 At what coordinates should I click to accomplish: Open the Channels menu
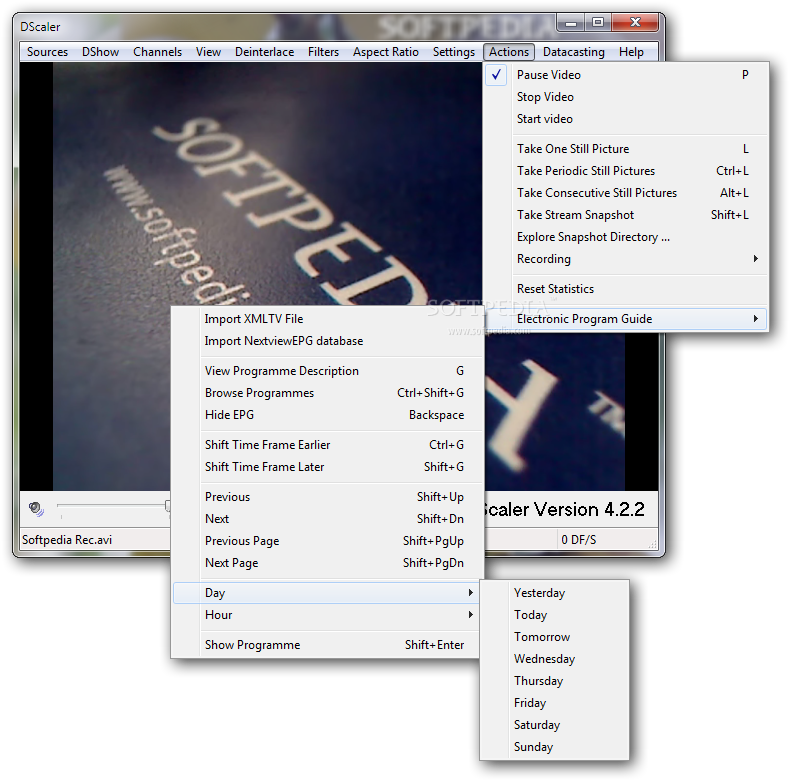click(157, 52)
